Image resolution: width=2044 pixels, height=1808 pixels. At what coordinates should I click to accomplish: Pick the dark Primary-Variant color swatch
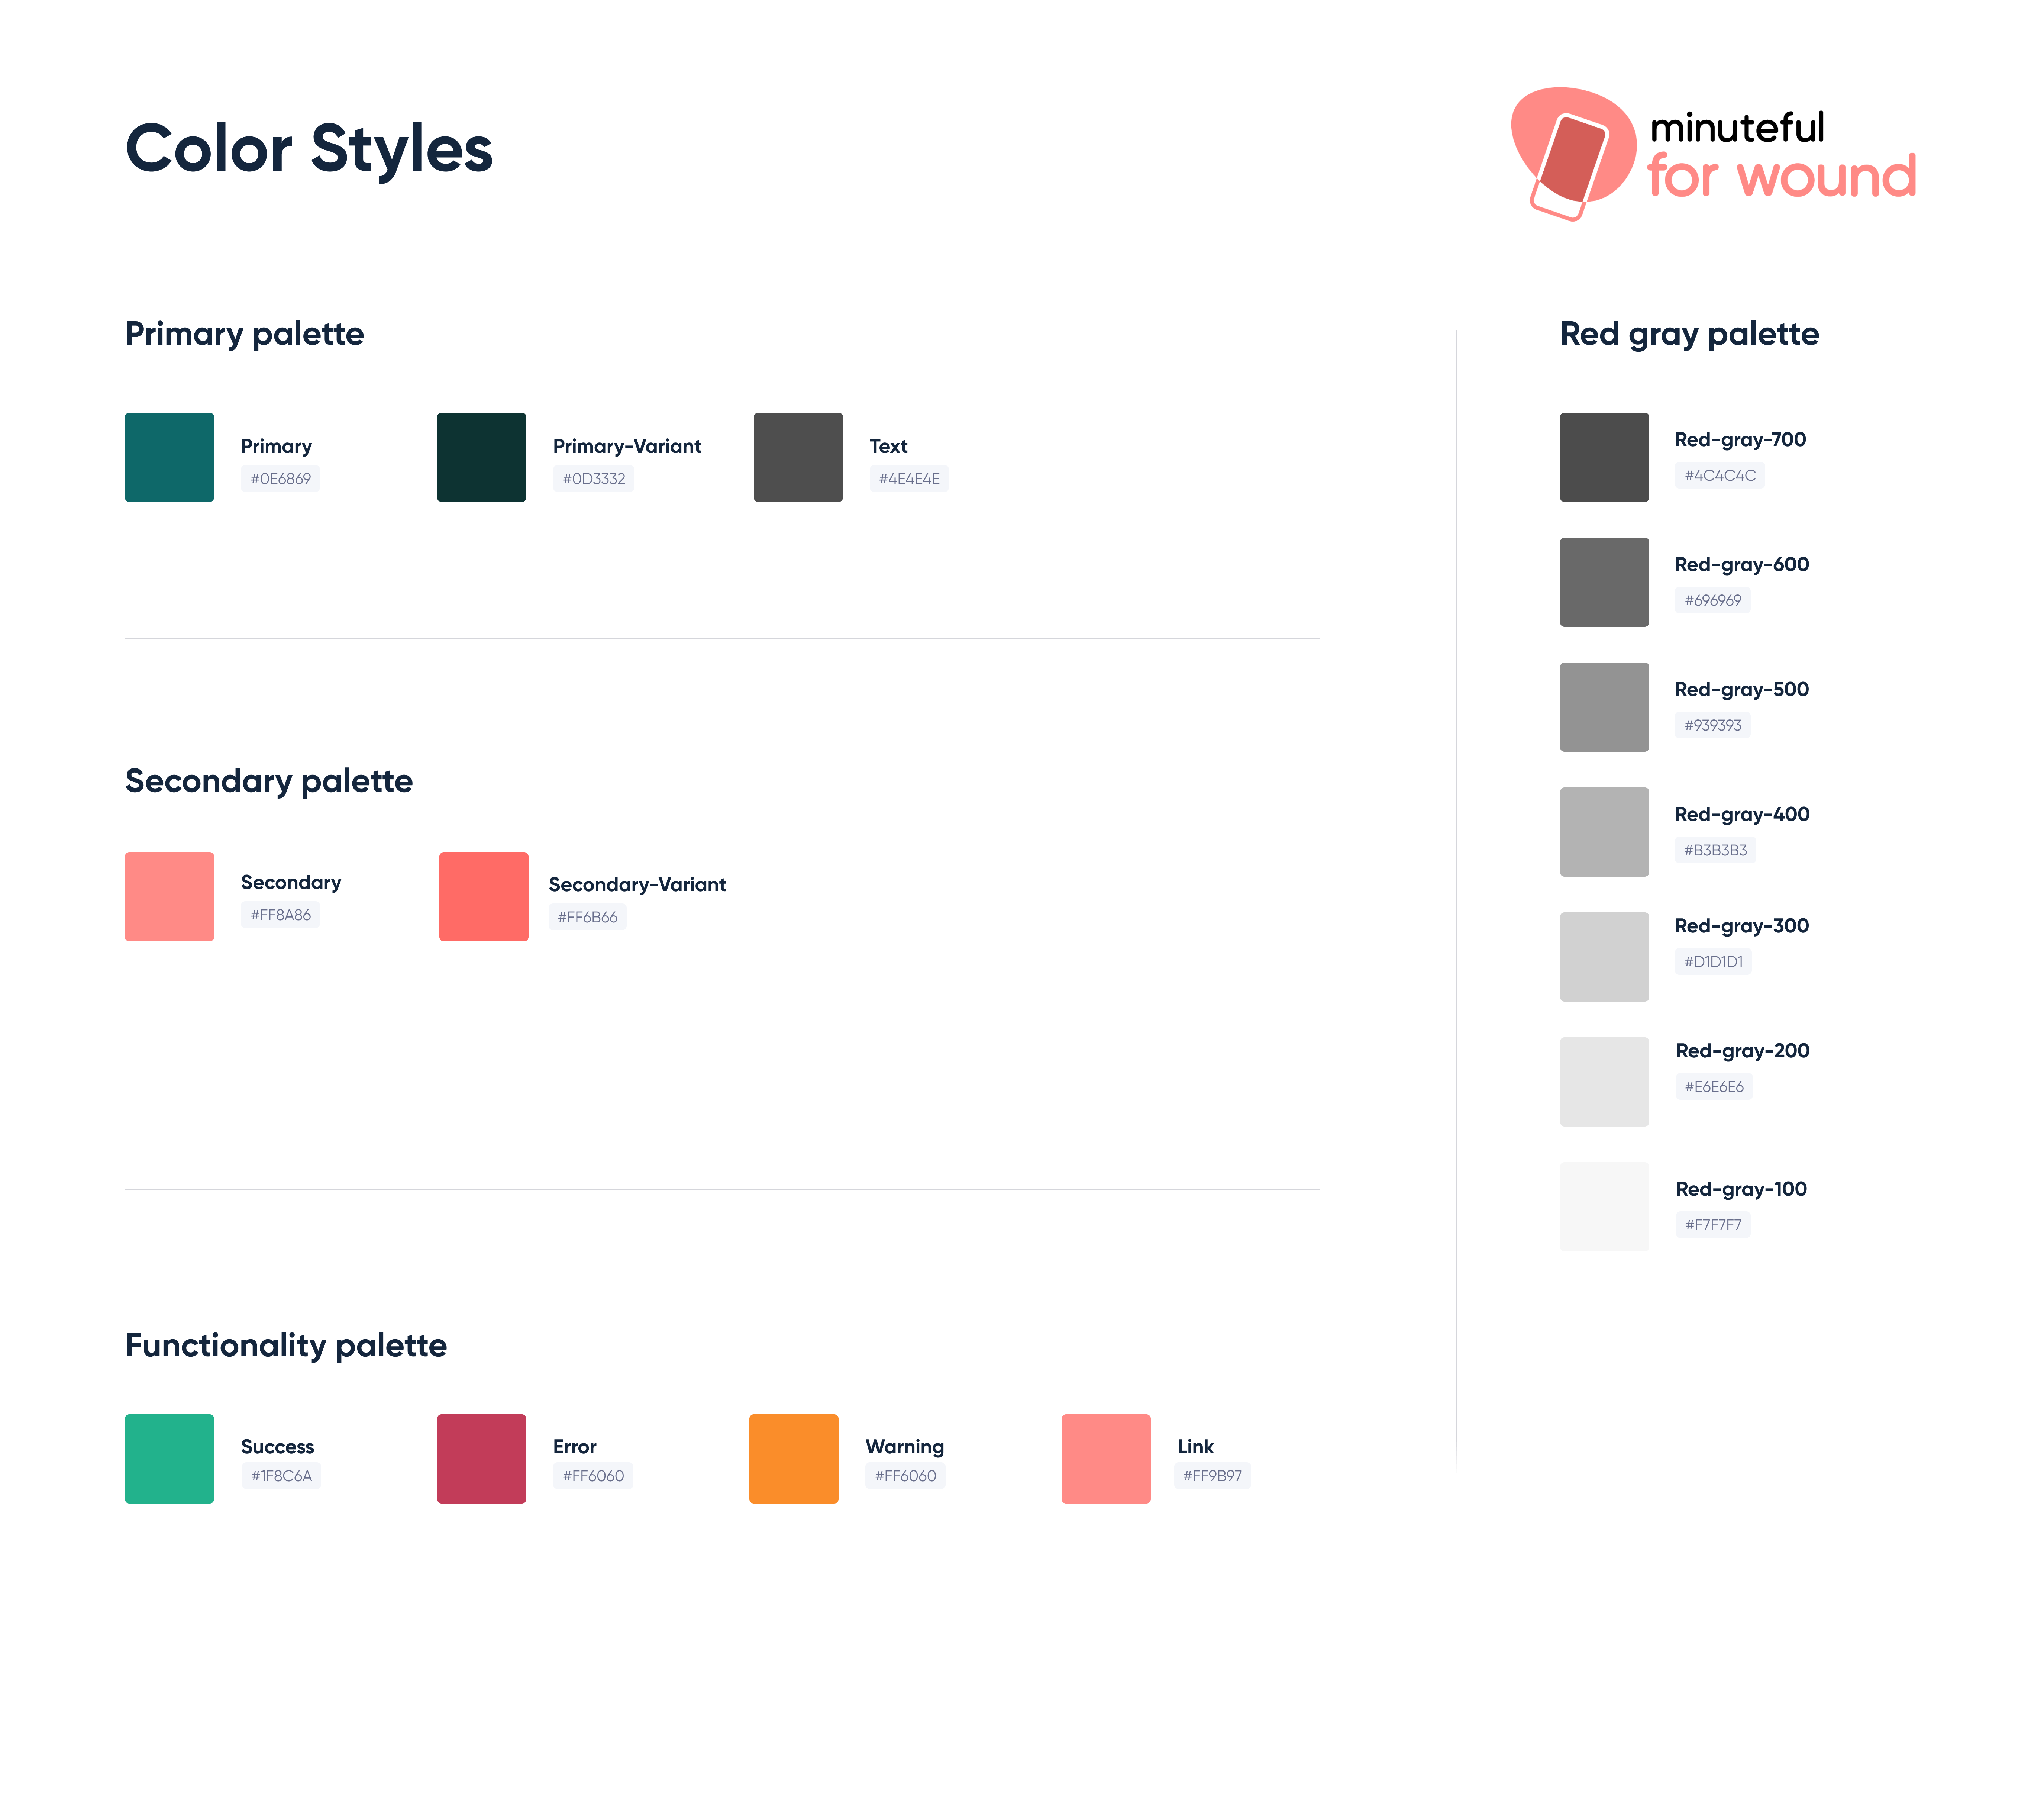(x=481, y=457)
